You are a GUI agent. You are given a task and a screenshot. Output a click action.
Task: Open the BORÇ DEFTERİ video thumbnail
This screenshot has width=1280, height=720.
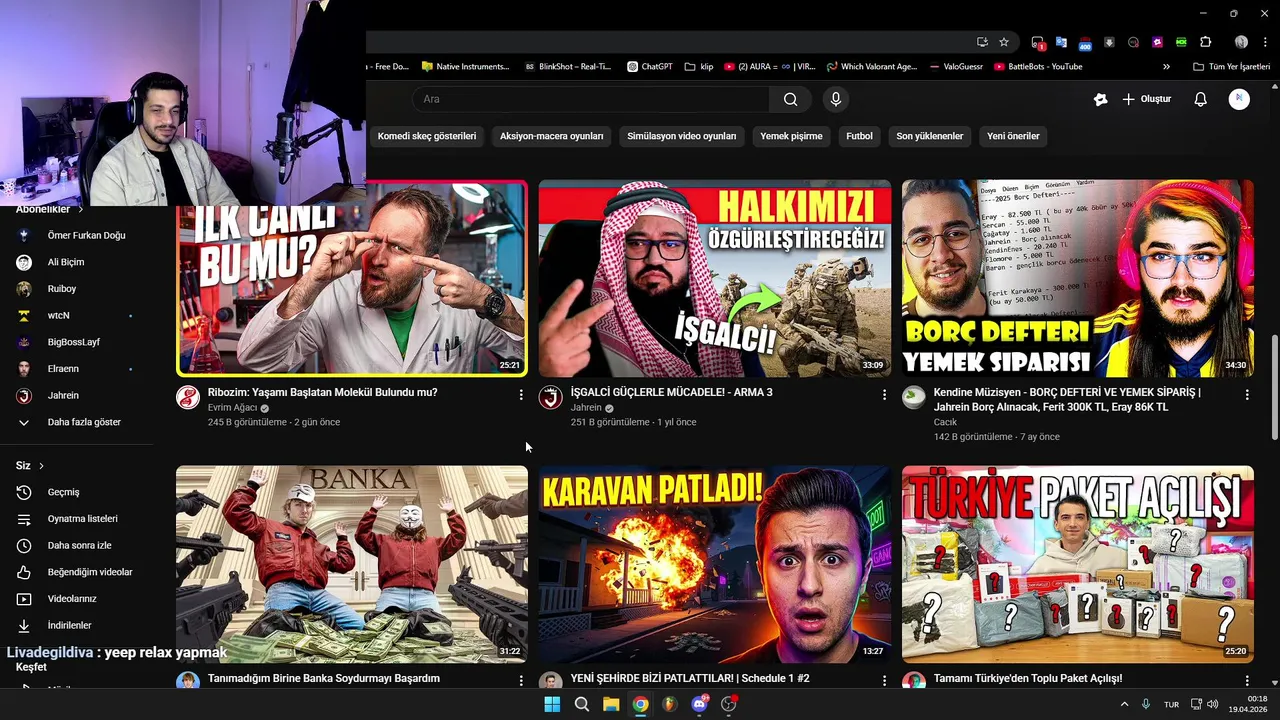1078,278
